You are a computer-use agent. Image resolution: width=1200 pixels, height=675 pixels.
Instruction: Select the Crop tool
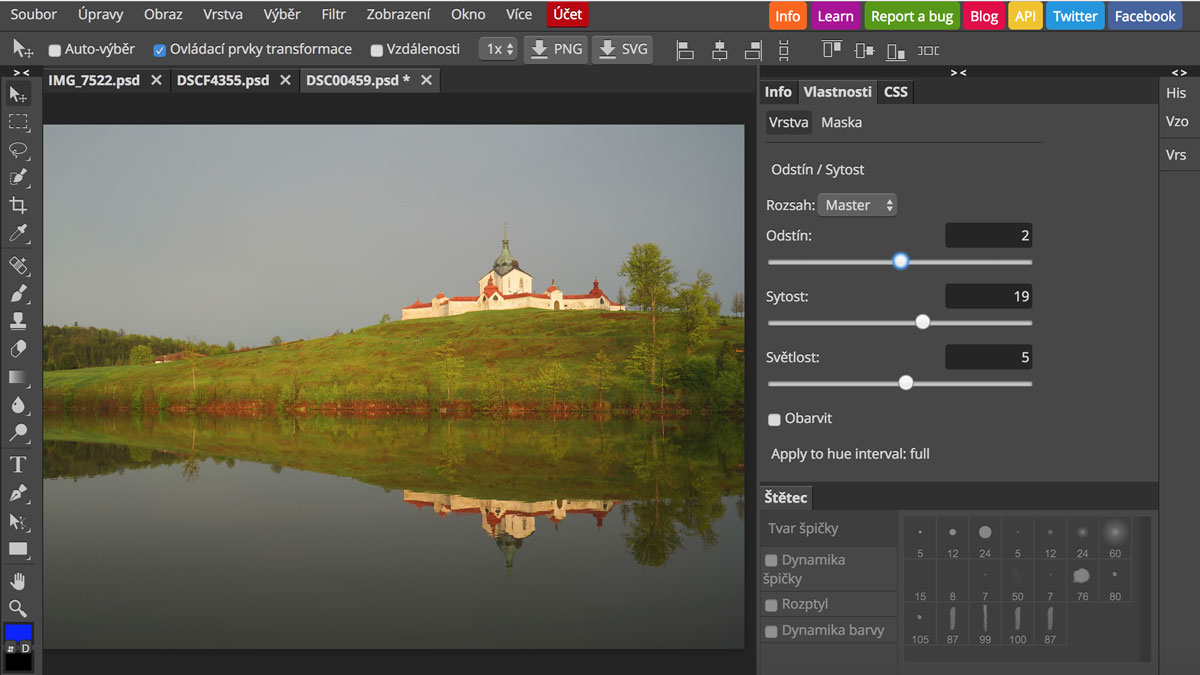(x=18, y=205)
